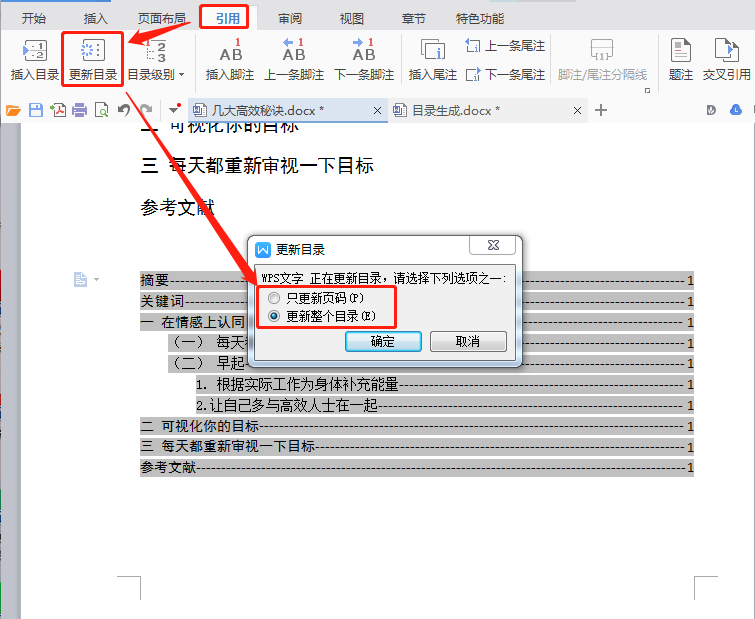The image size is (755, 619).
Task: Click TOC entry 一 在情感上认同
Action: point(417,322)
